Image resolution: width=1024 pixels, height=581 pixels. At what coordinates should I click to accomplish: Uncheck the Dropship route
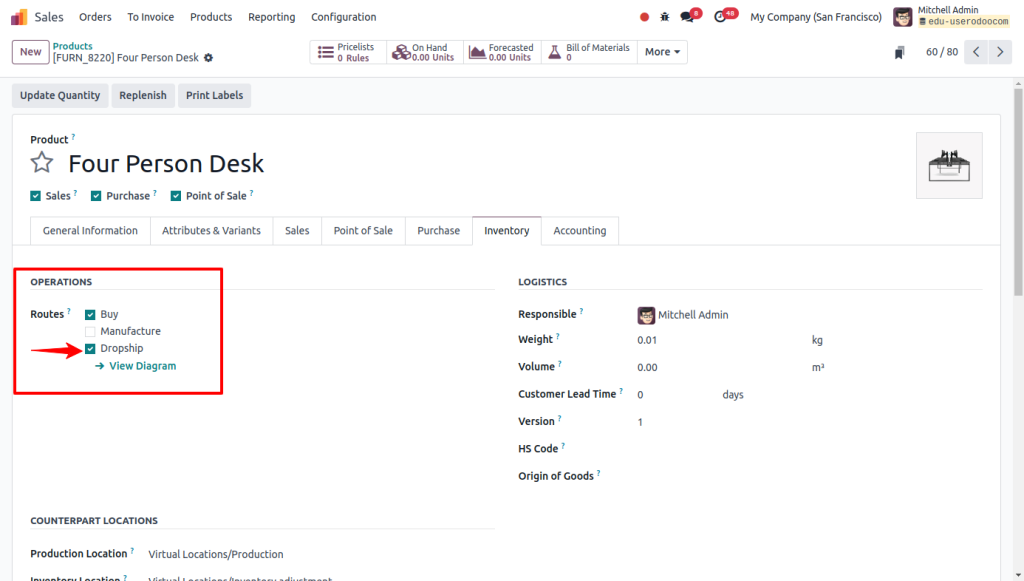point(90,349)
